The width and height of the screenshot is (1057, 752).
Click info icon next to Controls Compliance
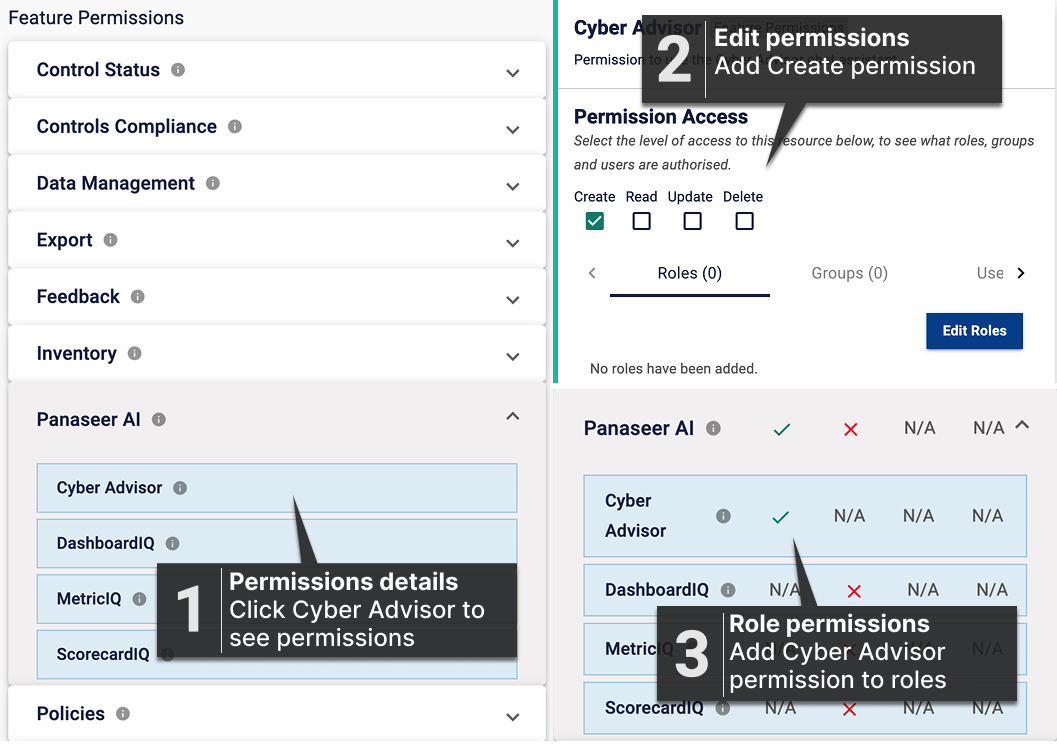(x=235, y=127)
